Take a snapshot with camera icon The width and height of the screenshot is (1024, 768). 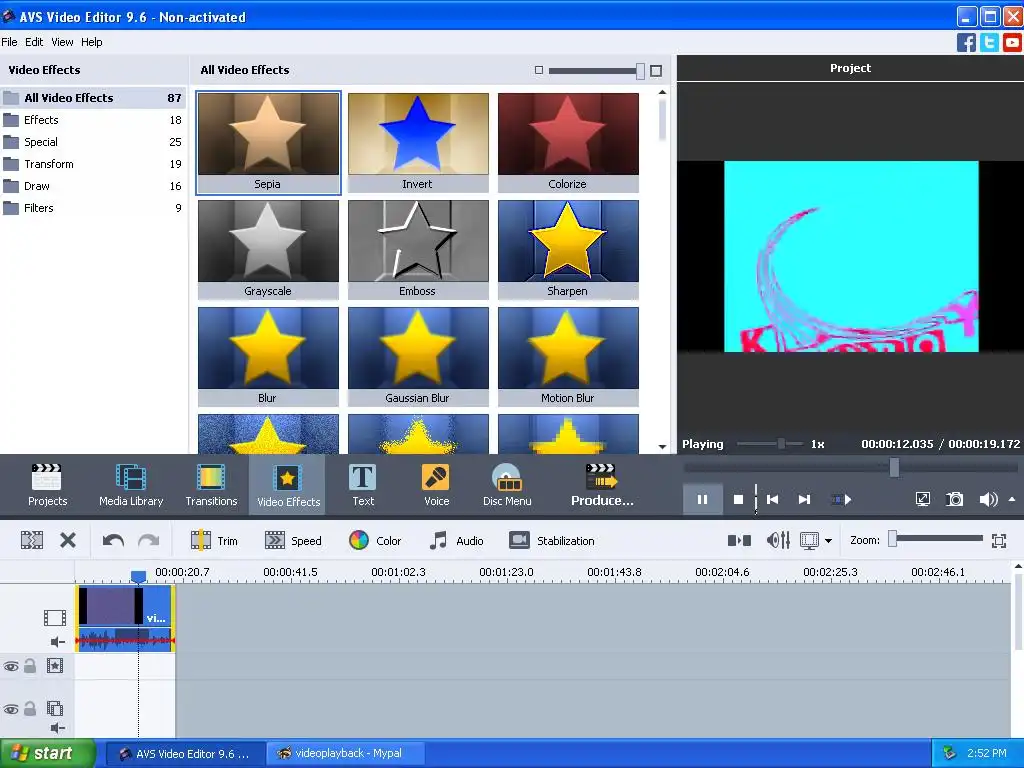(x=955, y=500)
